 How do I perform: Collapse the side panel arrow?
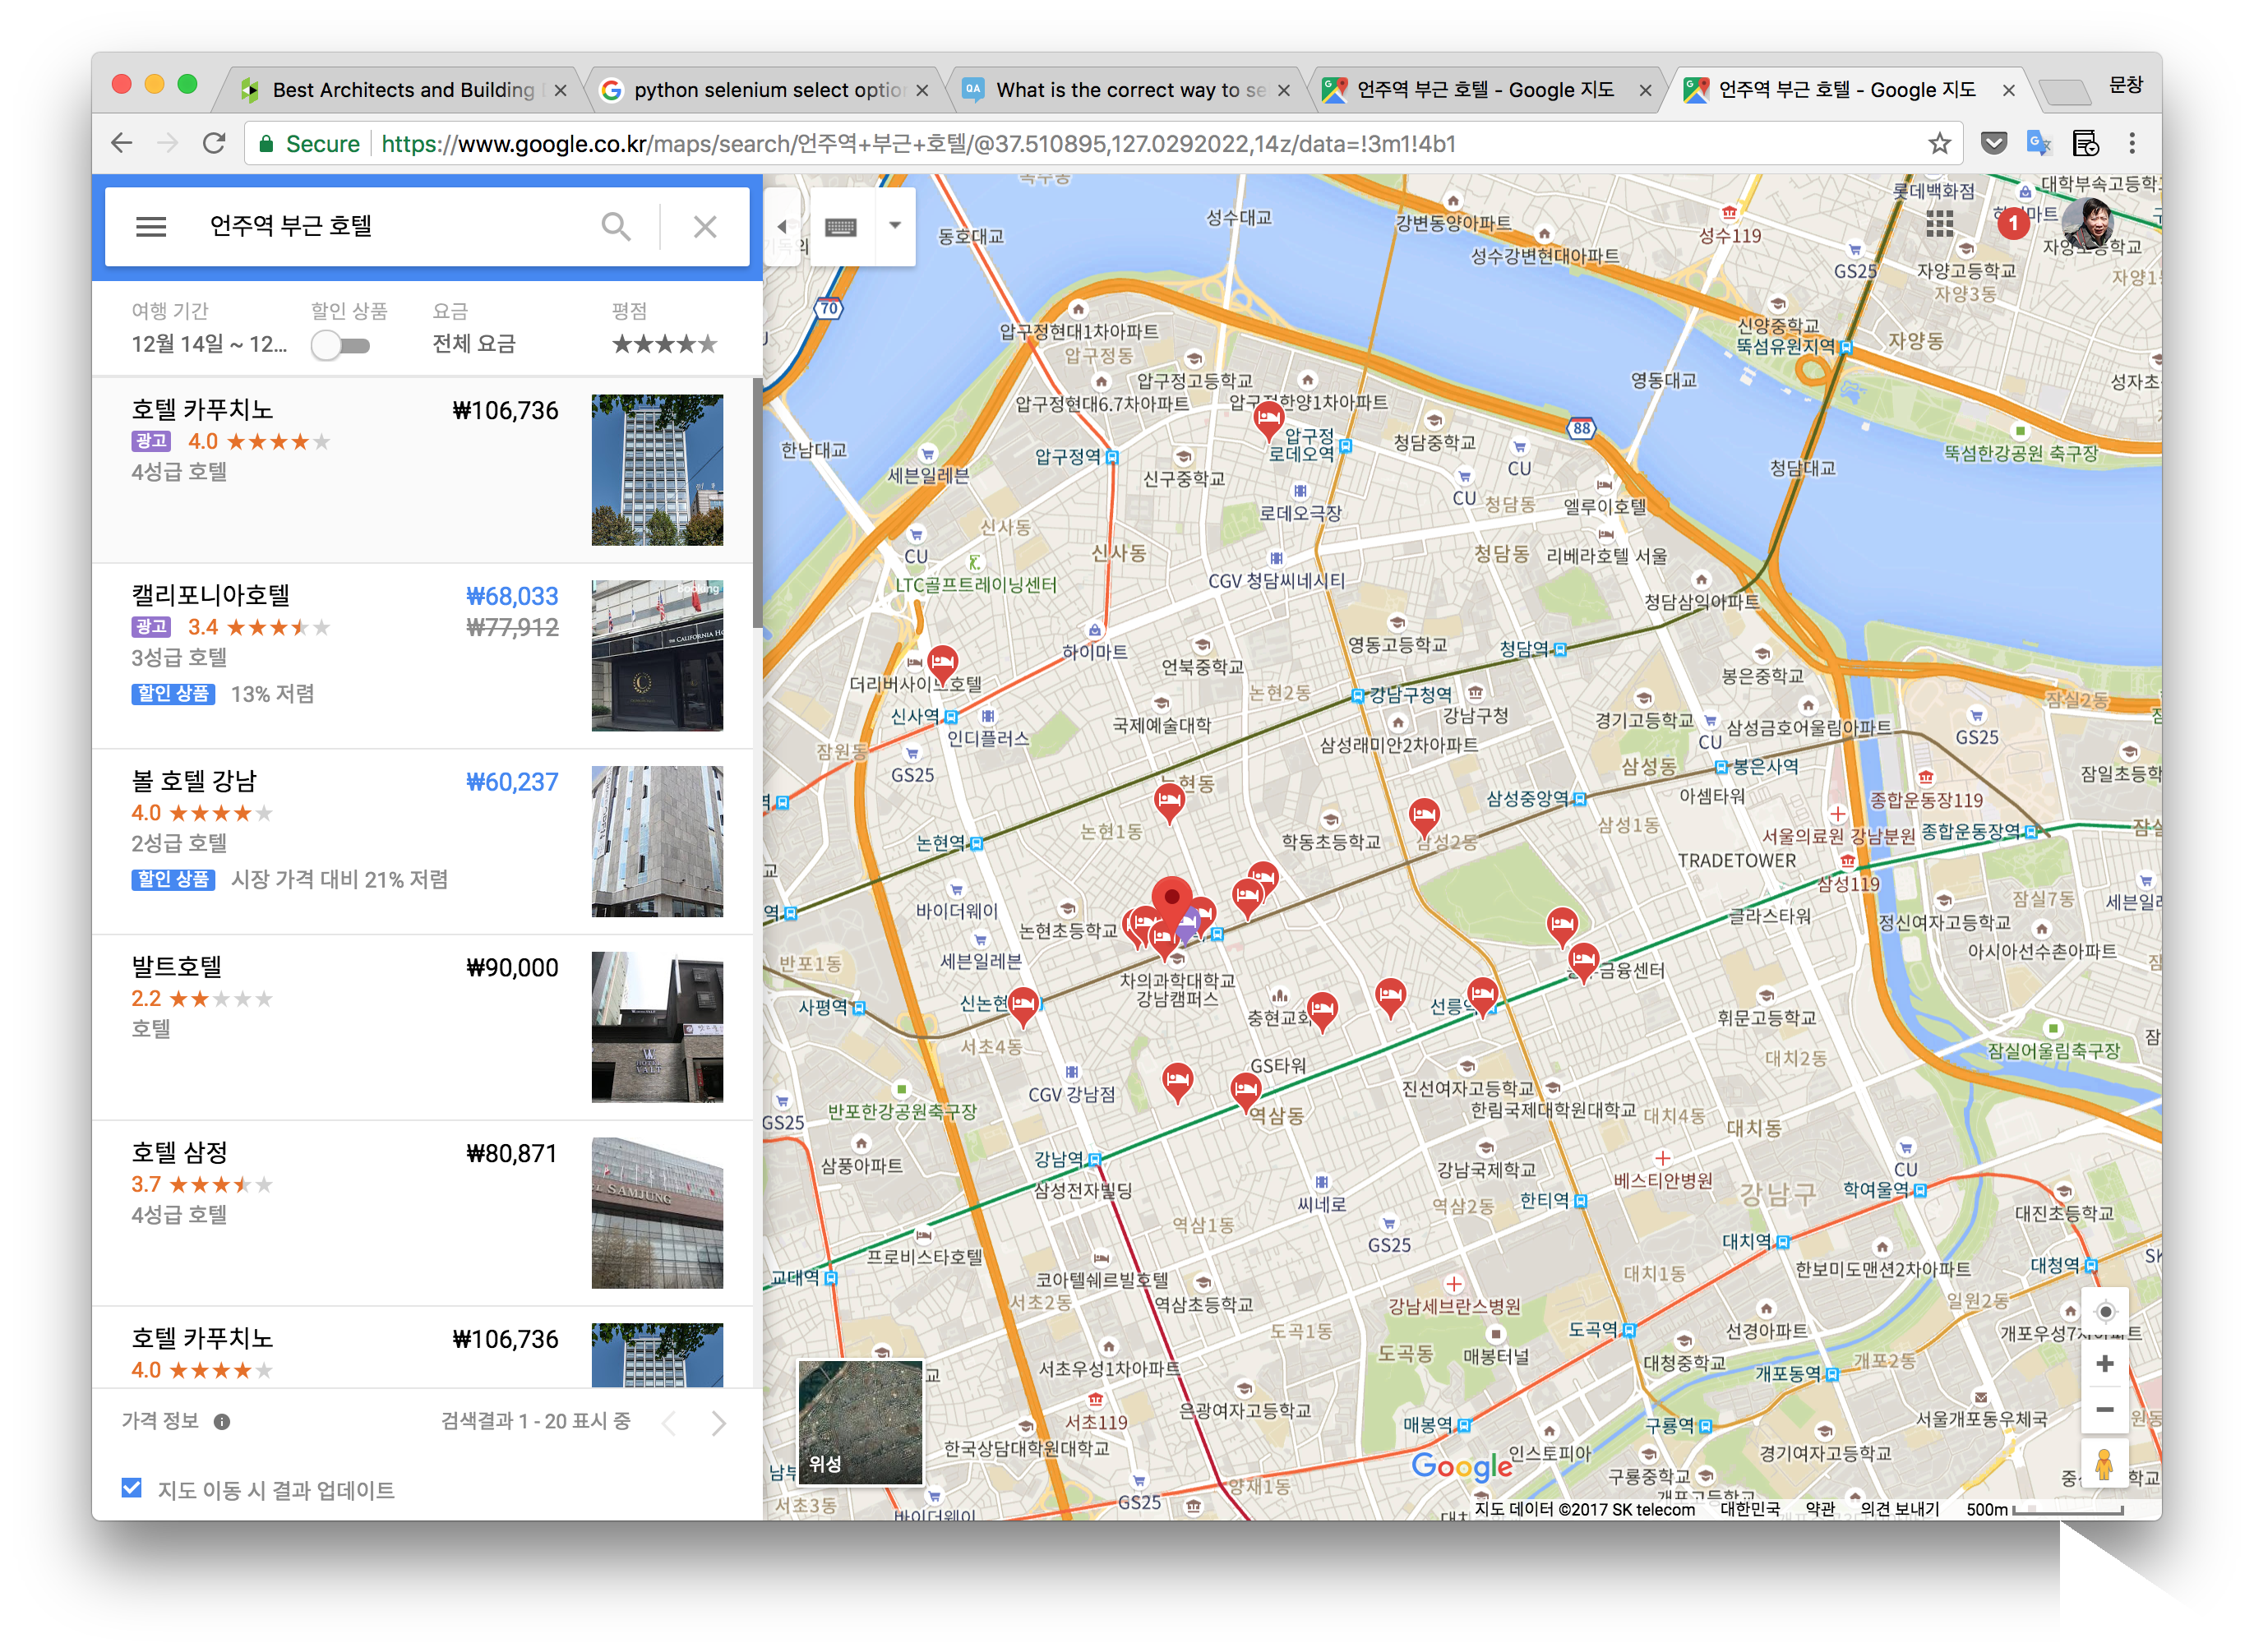[781, 227]
